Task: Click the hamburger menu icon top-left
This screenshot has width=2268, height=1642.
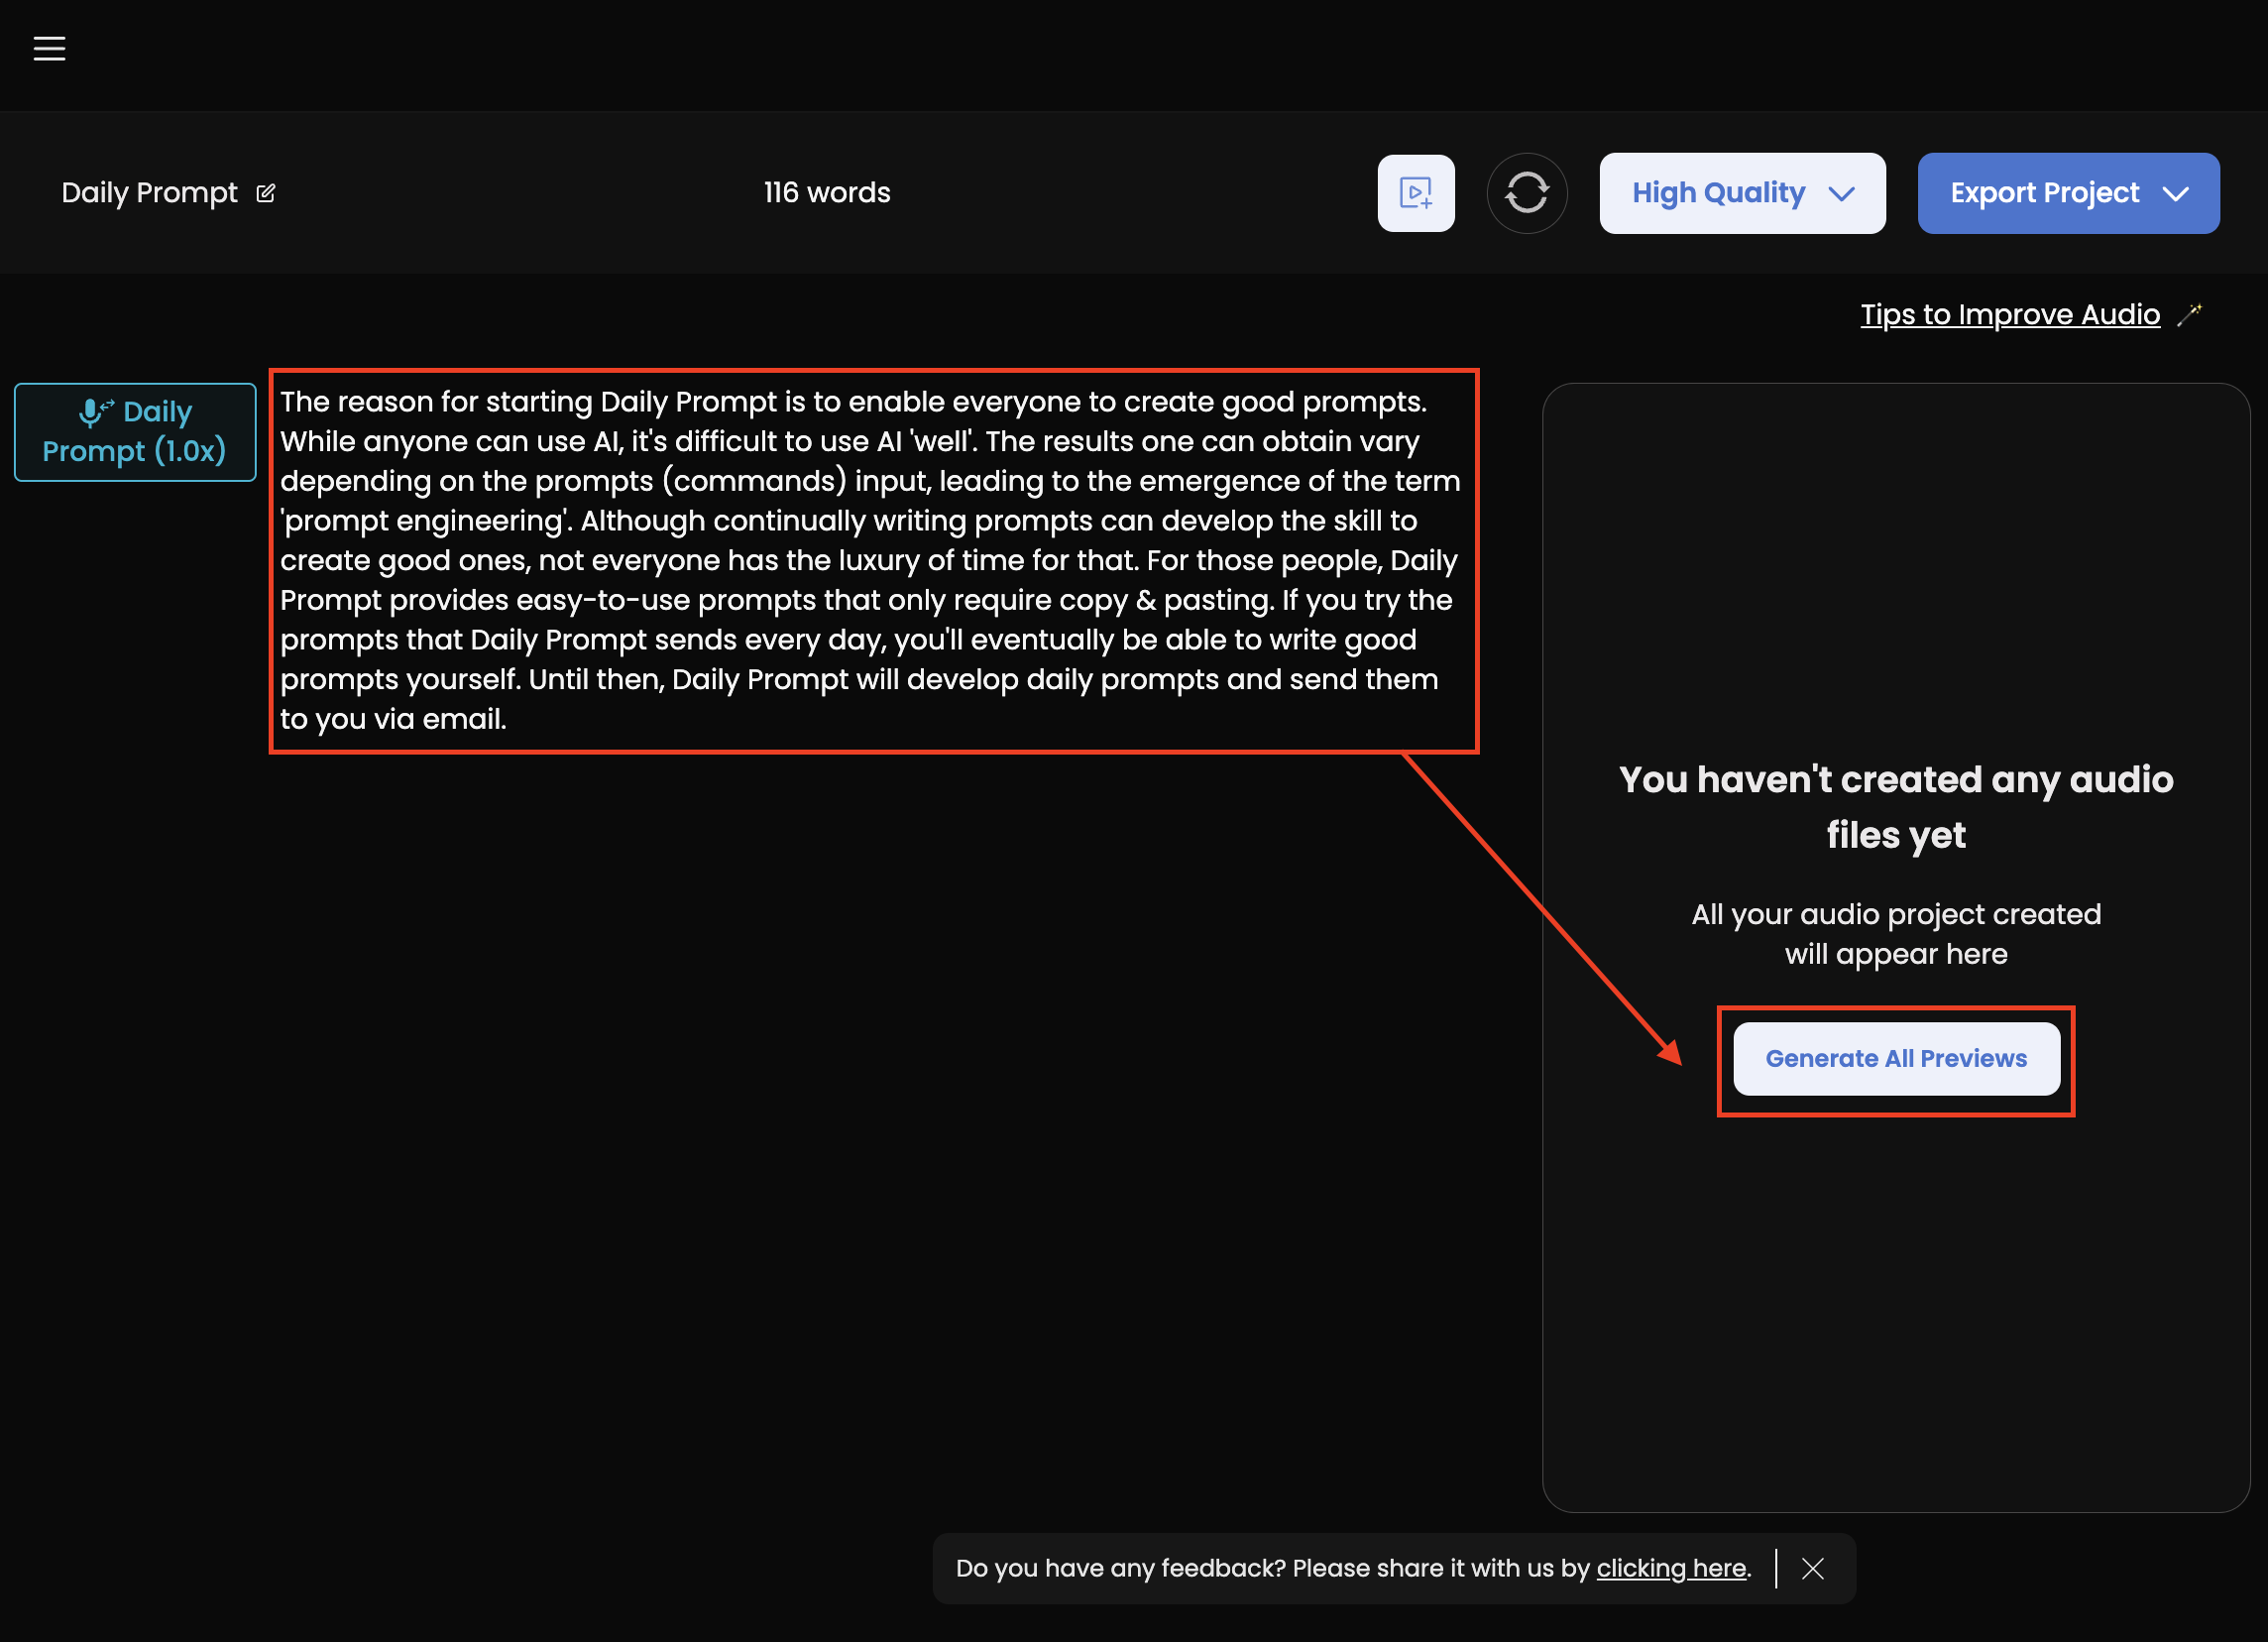Action: coord(48,48)
